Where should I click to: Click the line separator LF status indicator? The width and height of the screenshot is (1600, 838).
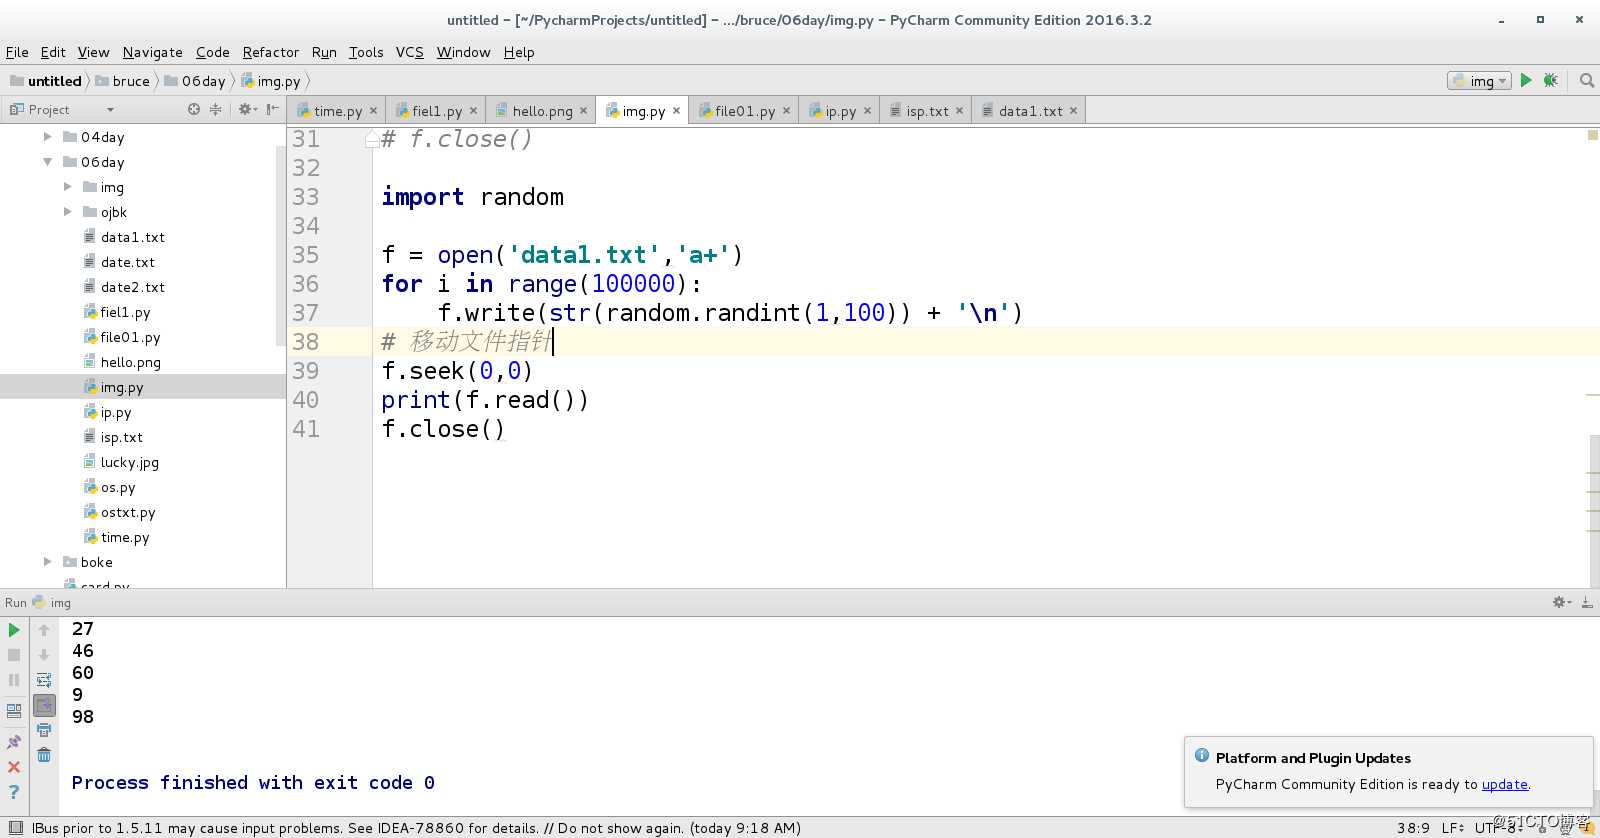[1452, 828]
